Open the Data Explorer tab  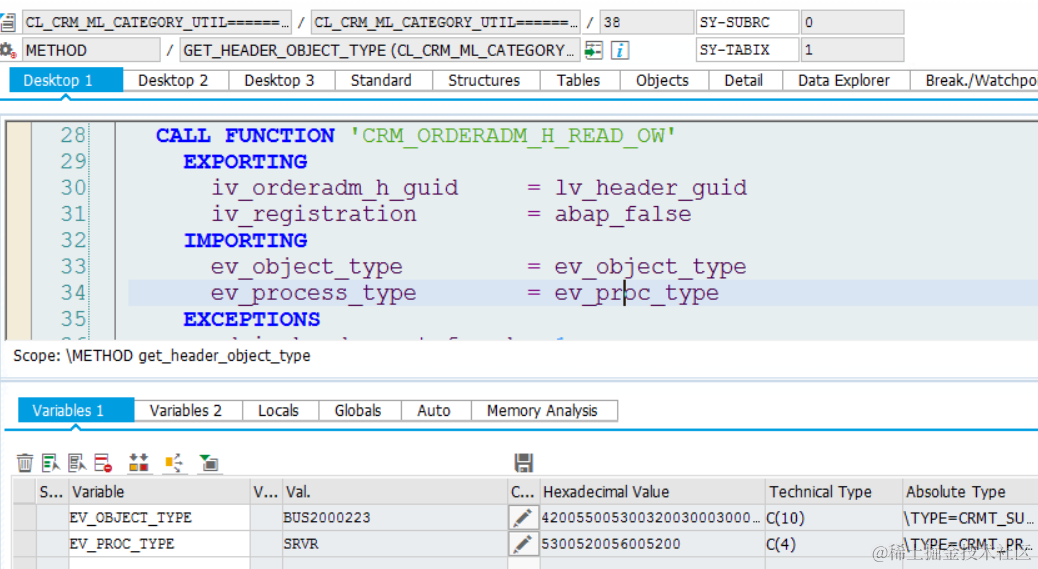coord(843,81)
